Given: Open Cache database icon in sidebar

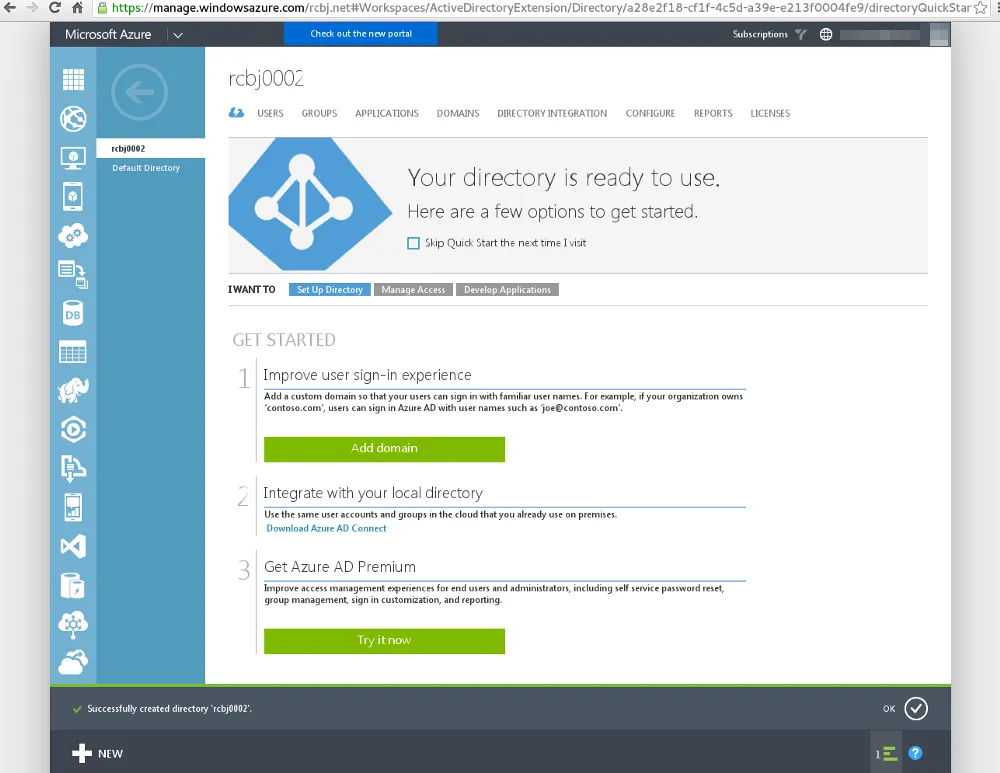Looking at the screenshot, I should tap(73, 585).
